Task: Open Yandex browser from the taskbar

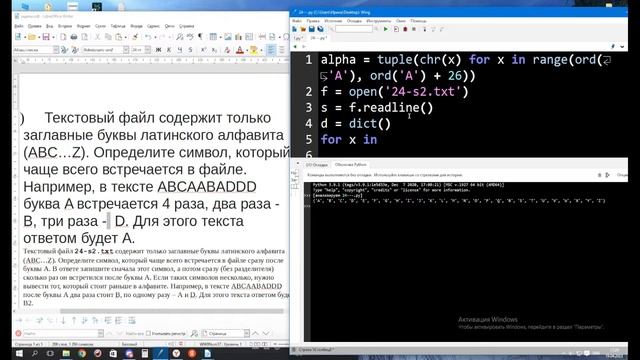Action: [x=176, y=353]
